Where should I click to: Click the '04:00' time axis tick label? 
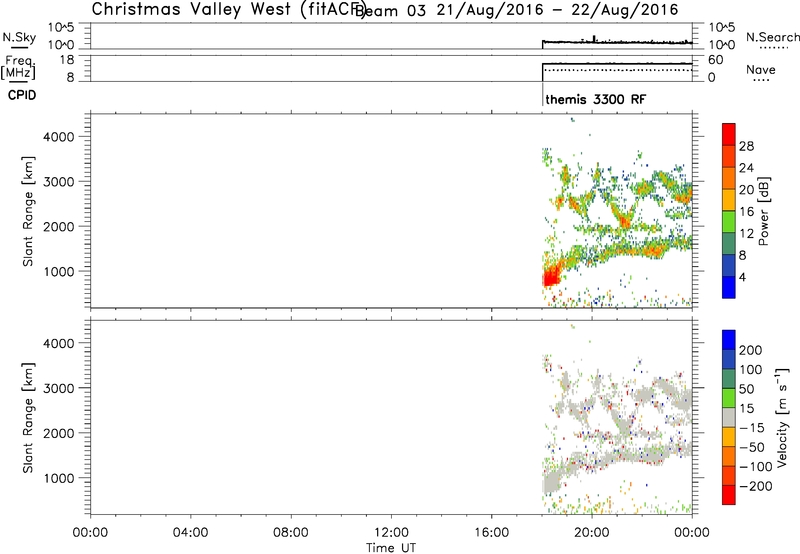191,533
